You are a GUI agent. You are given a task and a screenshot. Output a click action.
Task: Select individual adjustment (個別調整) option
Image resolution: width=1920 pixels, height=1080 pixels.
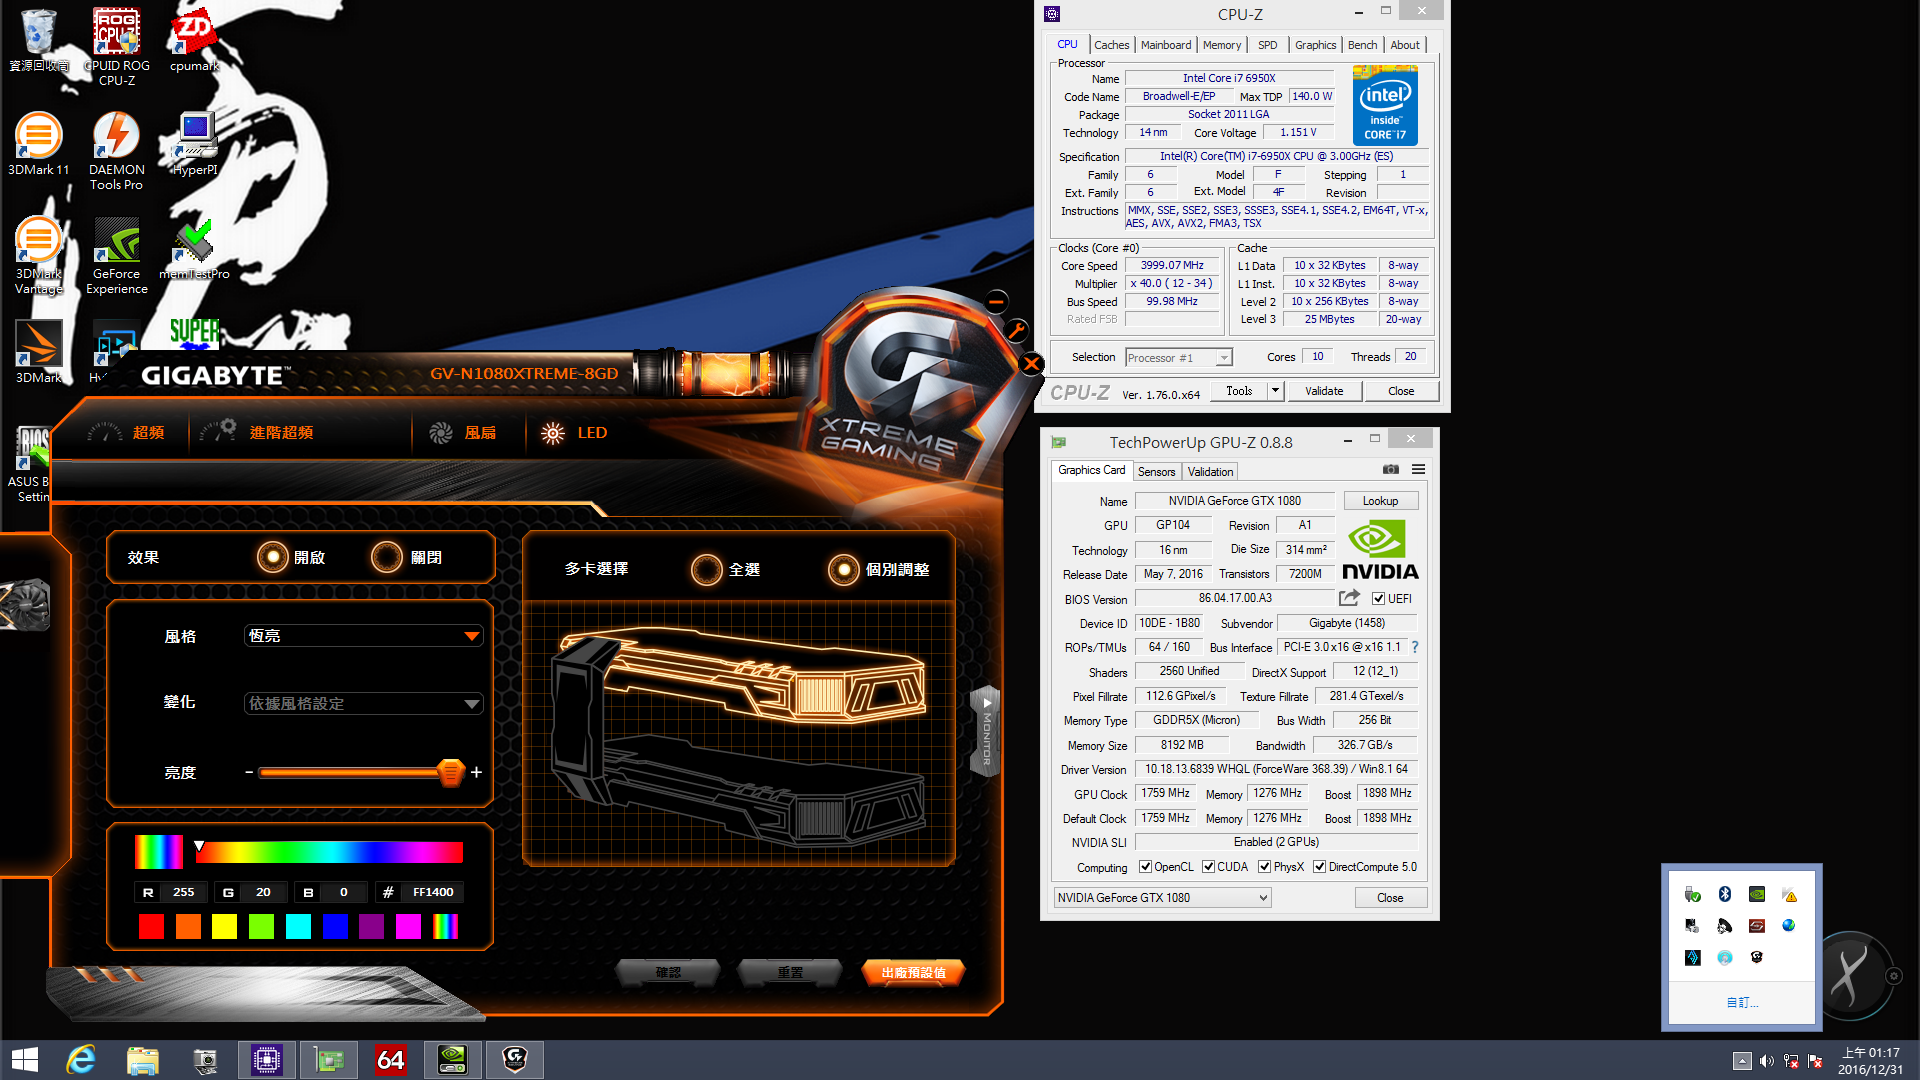[844, 570]
